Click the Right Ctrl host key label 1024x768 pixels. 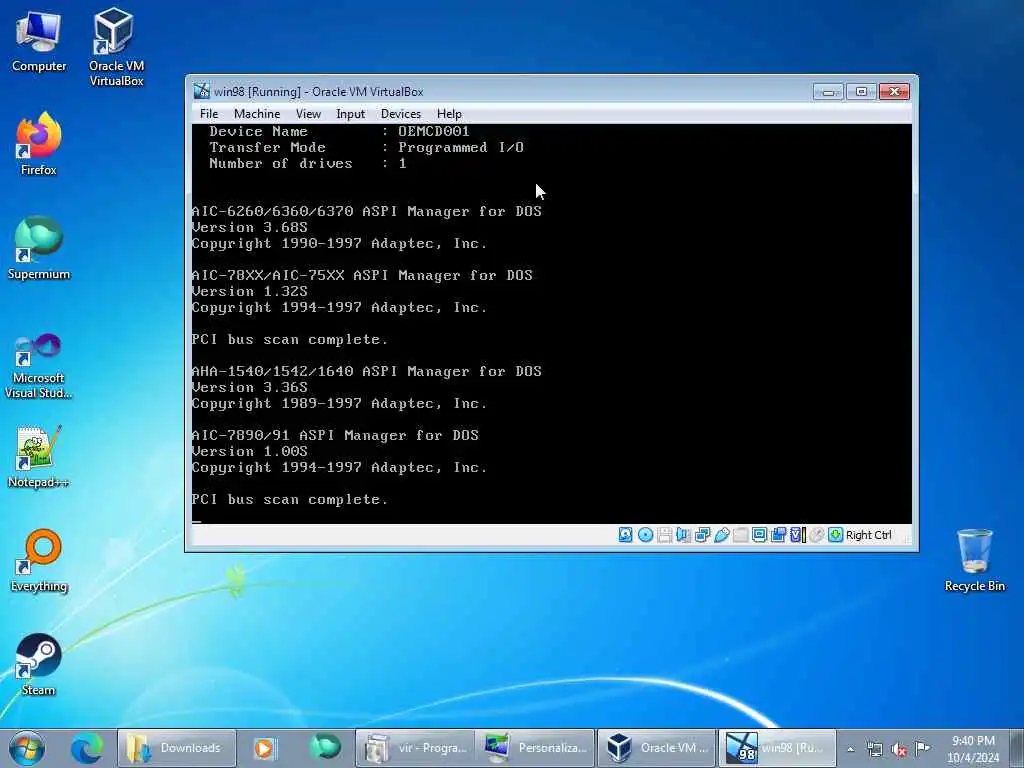click(x=869, y=535)
